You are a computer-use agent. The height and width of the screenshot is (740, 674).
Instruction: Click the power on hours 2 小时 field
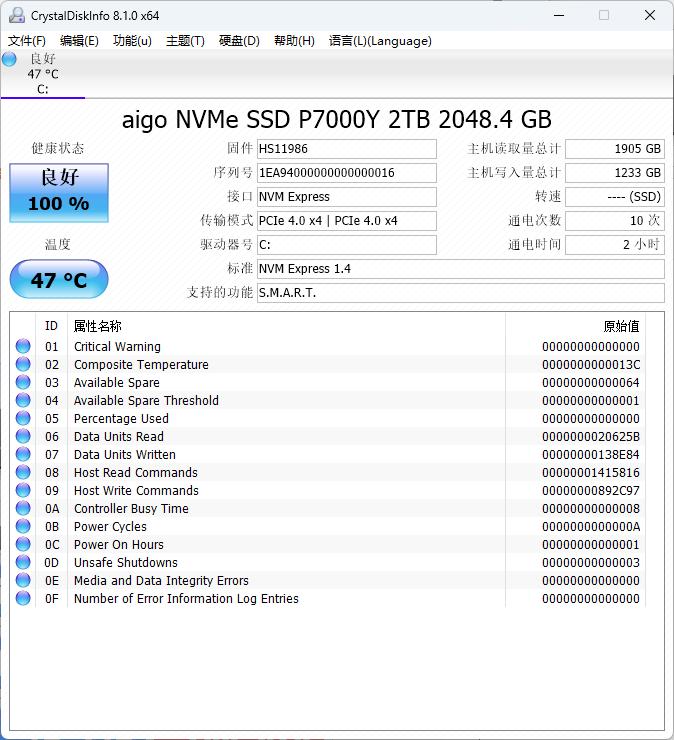coord(615,245)
